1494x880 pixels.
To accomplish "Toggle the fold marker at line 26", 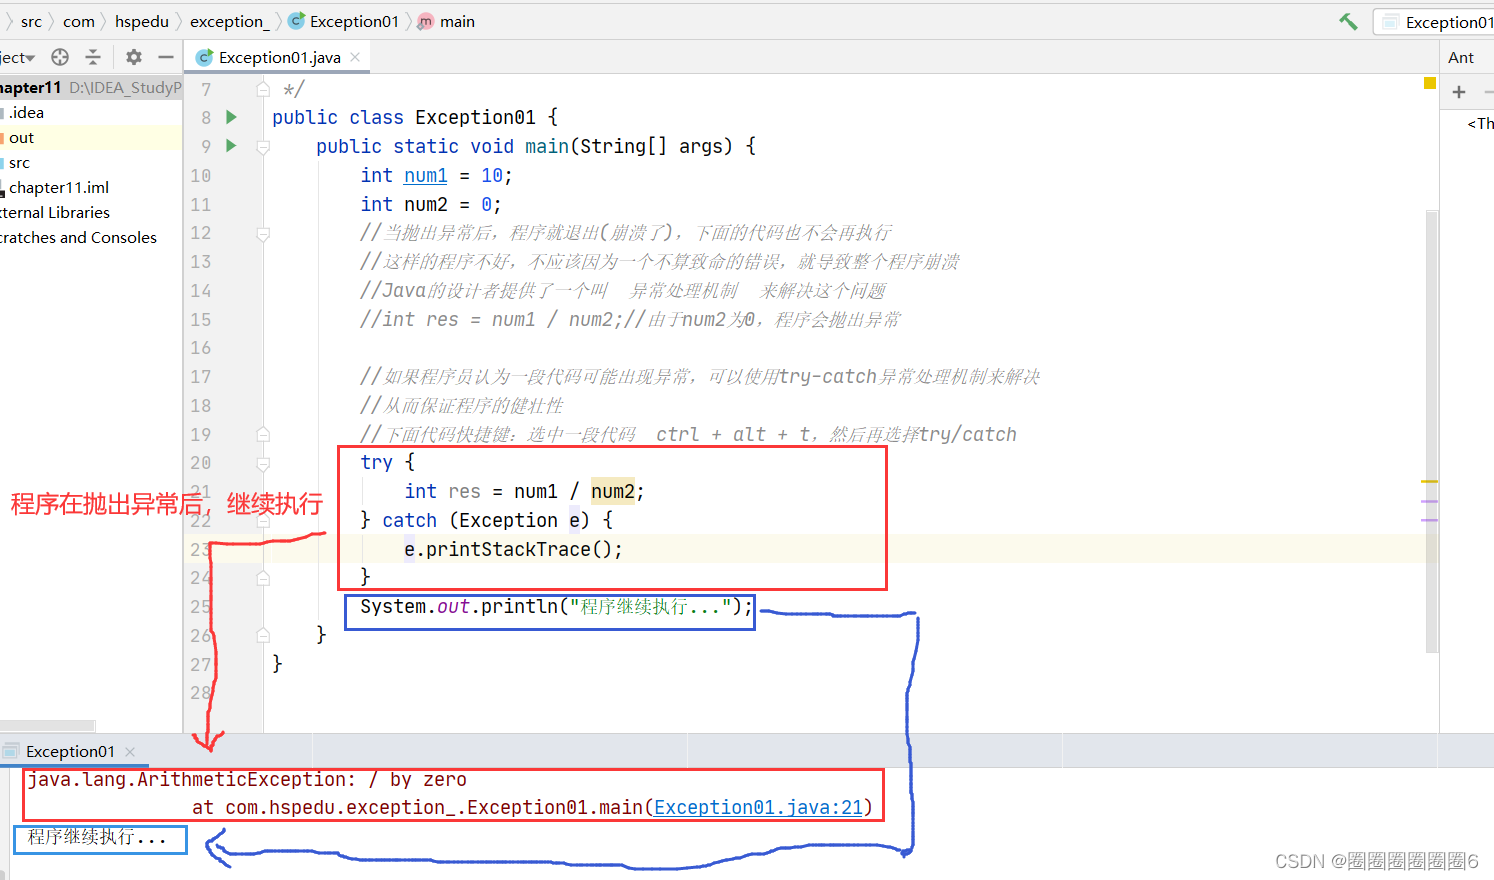I will pos(263,635).
